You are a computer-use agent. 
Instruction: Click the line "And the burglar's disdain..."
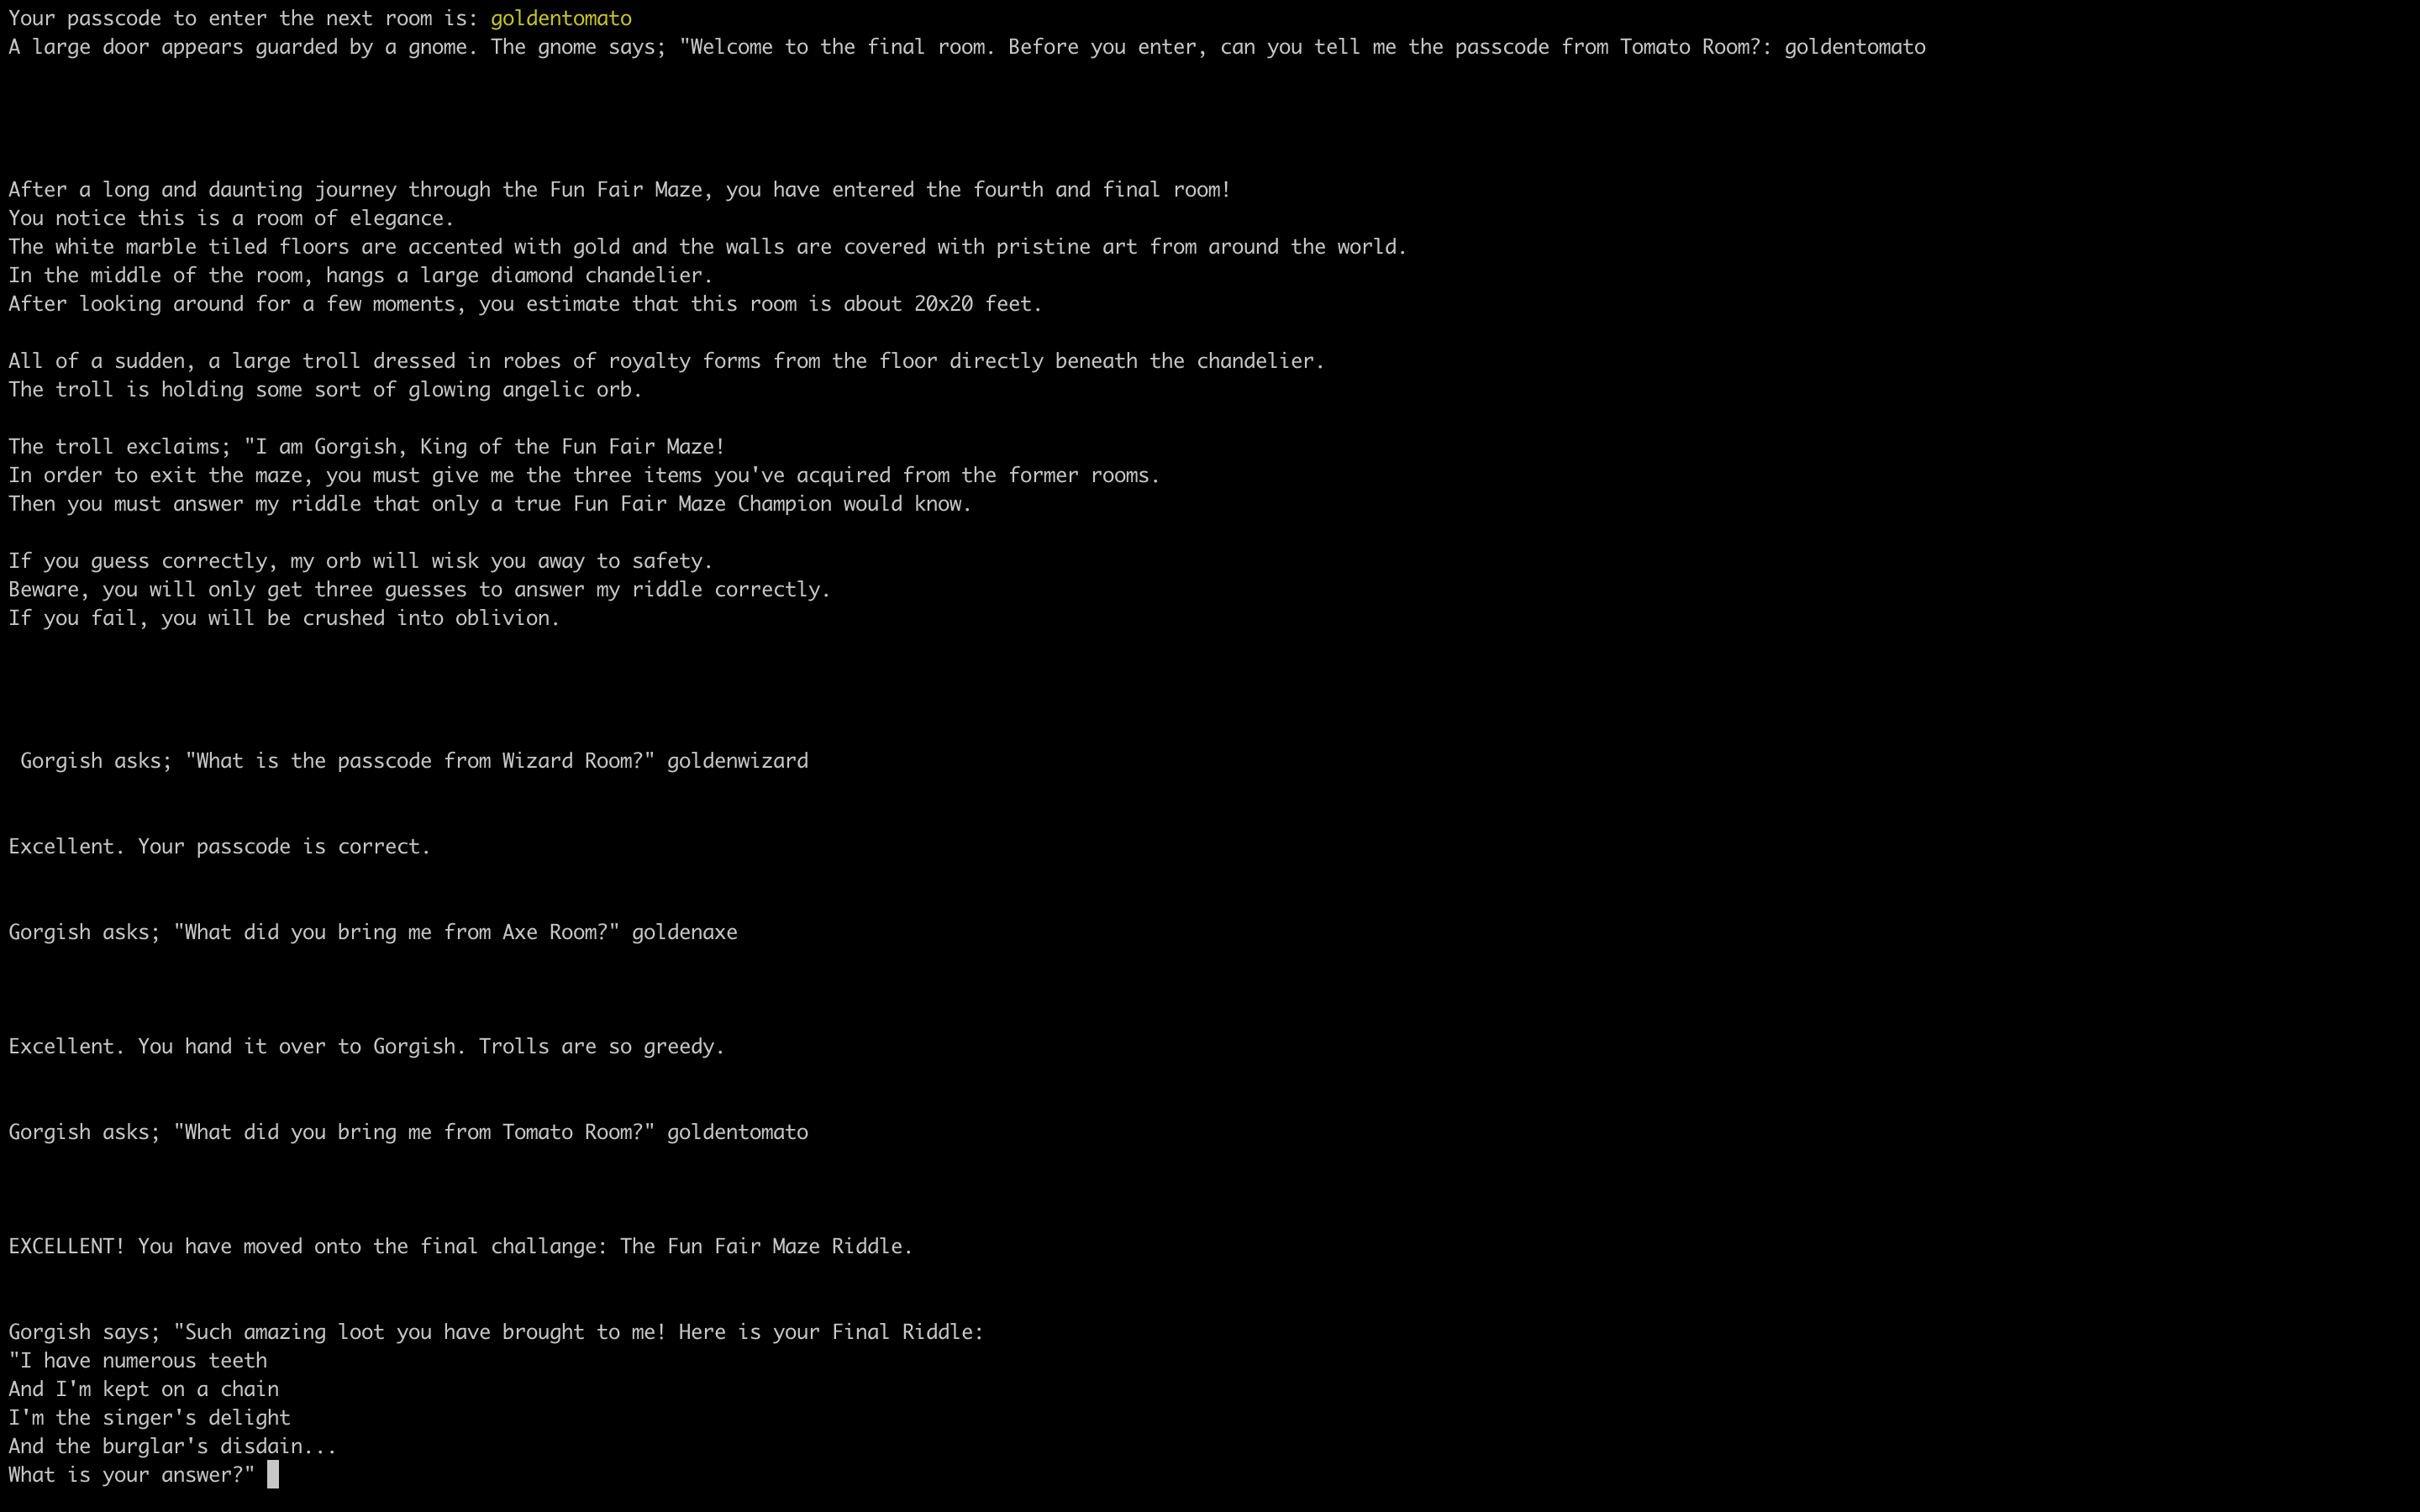pos(173,1446)
